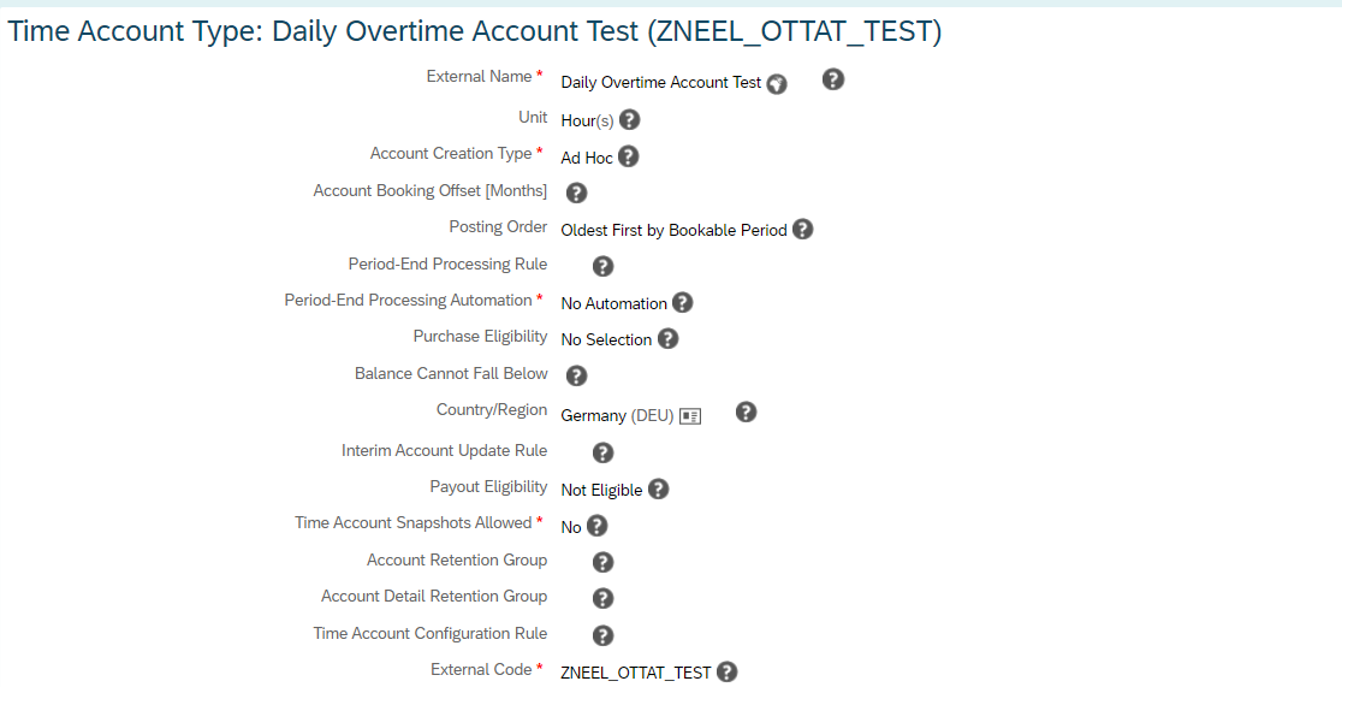Open help for Balance Cannot Fall Below
Screen dimensions: 1346x717
coord(576,376)
